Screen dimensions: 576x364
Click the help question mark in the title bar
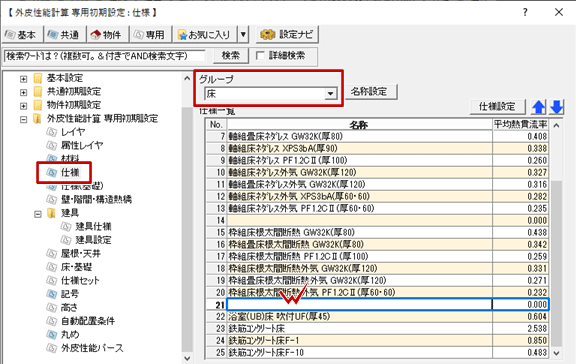pos(525,12)
